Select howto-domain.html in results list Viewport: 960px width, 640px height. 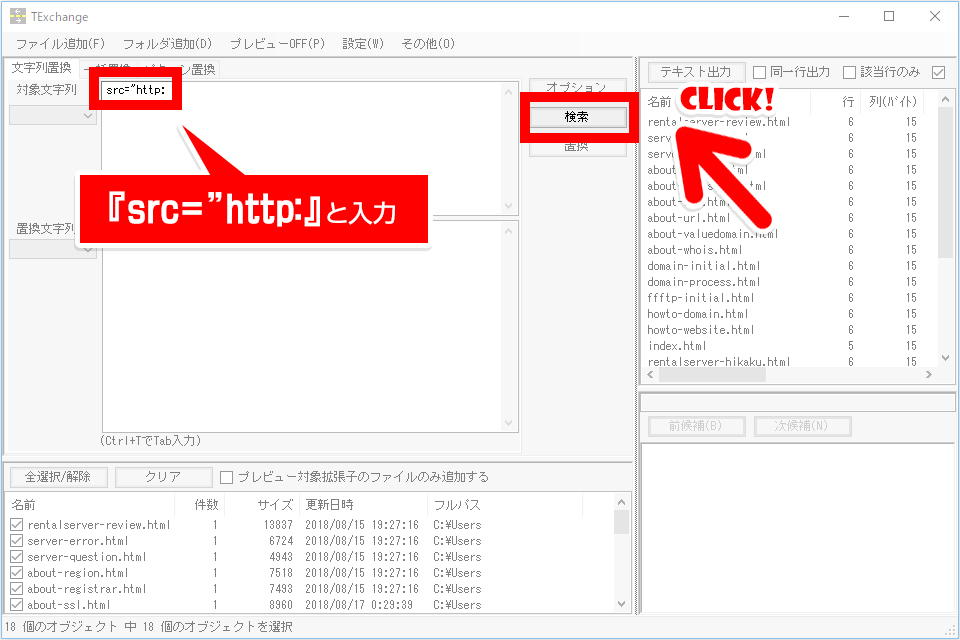click(698, 314)
